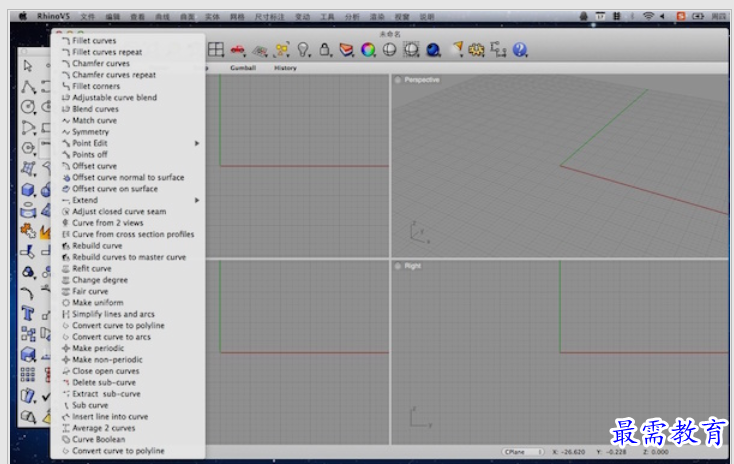Expand the Point Edit submenu arrow
This screenshot has width=734, height=464.
coord(197,143)
